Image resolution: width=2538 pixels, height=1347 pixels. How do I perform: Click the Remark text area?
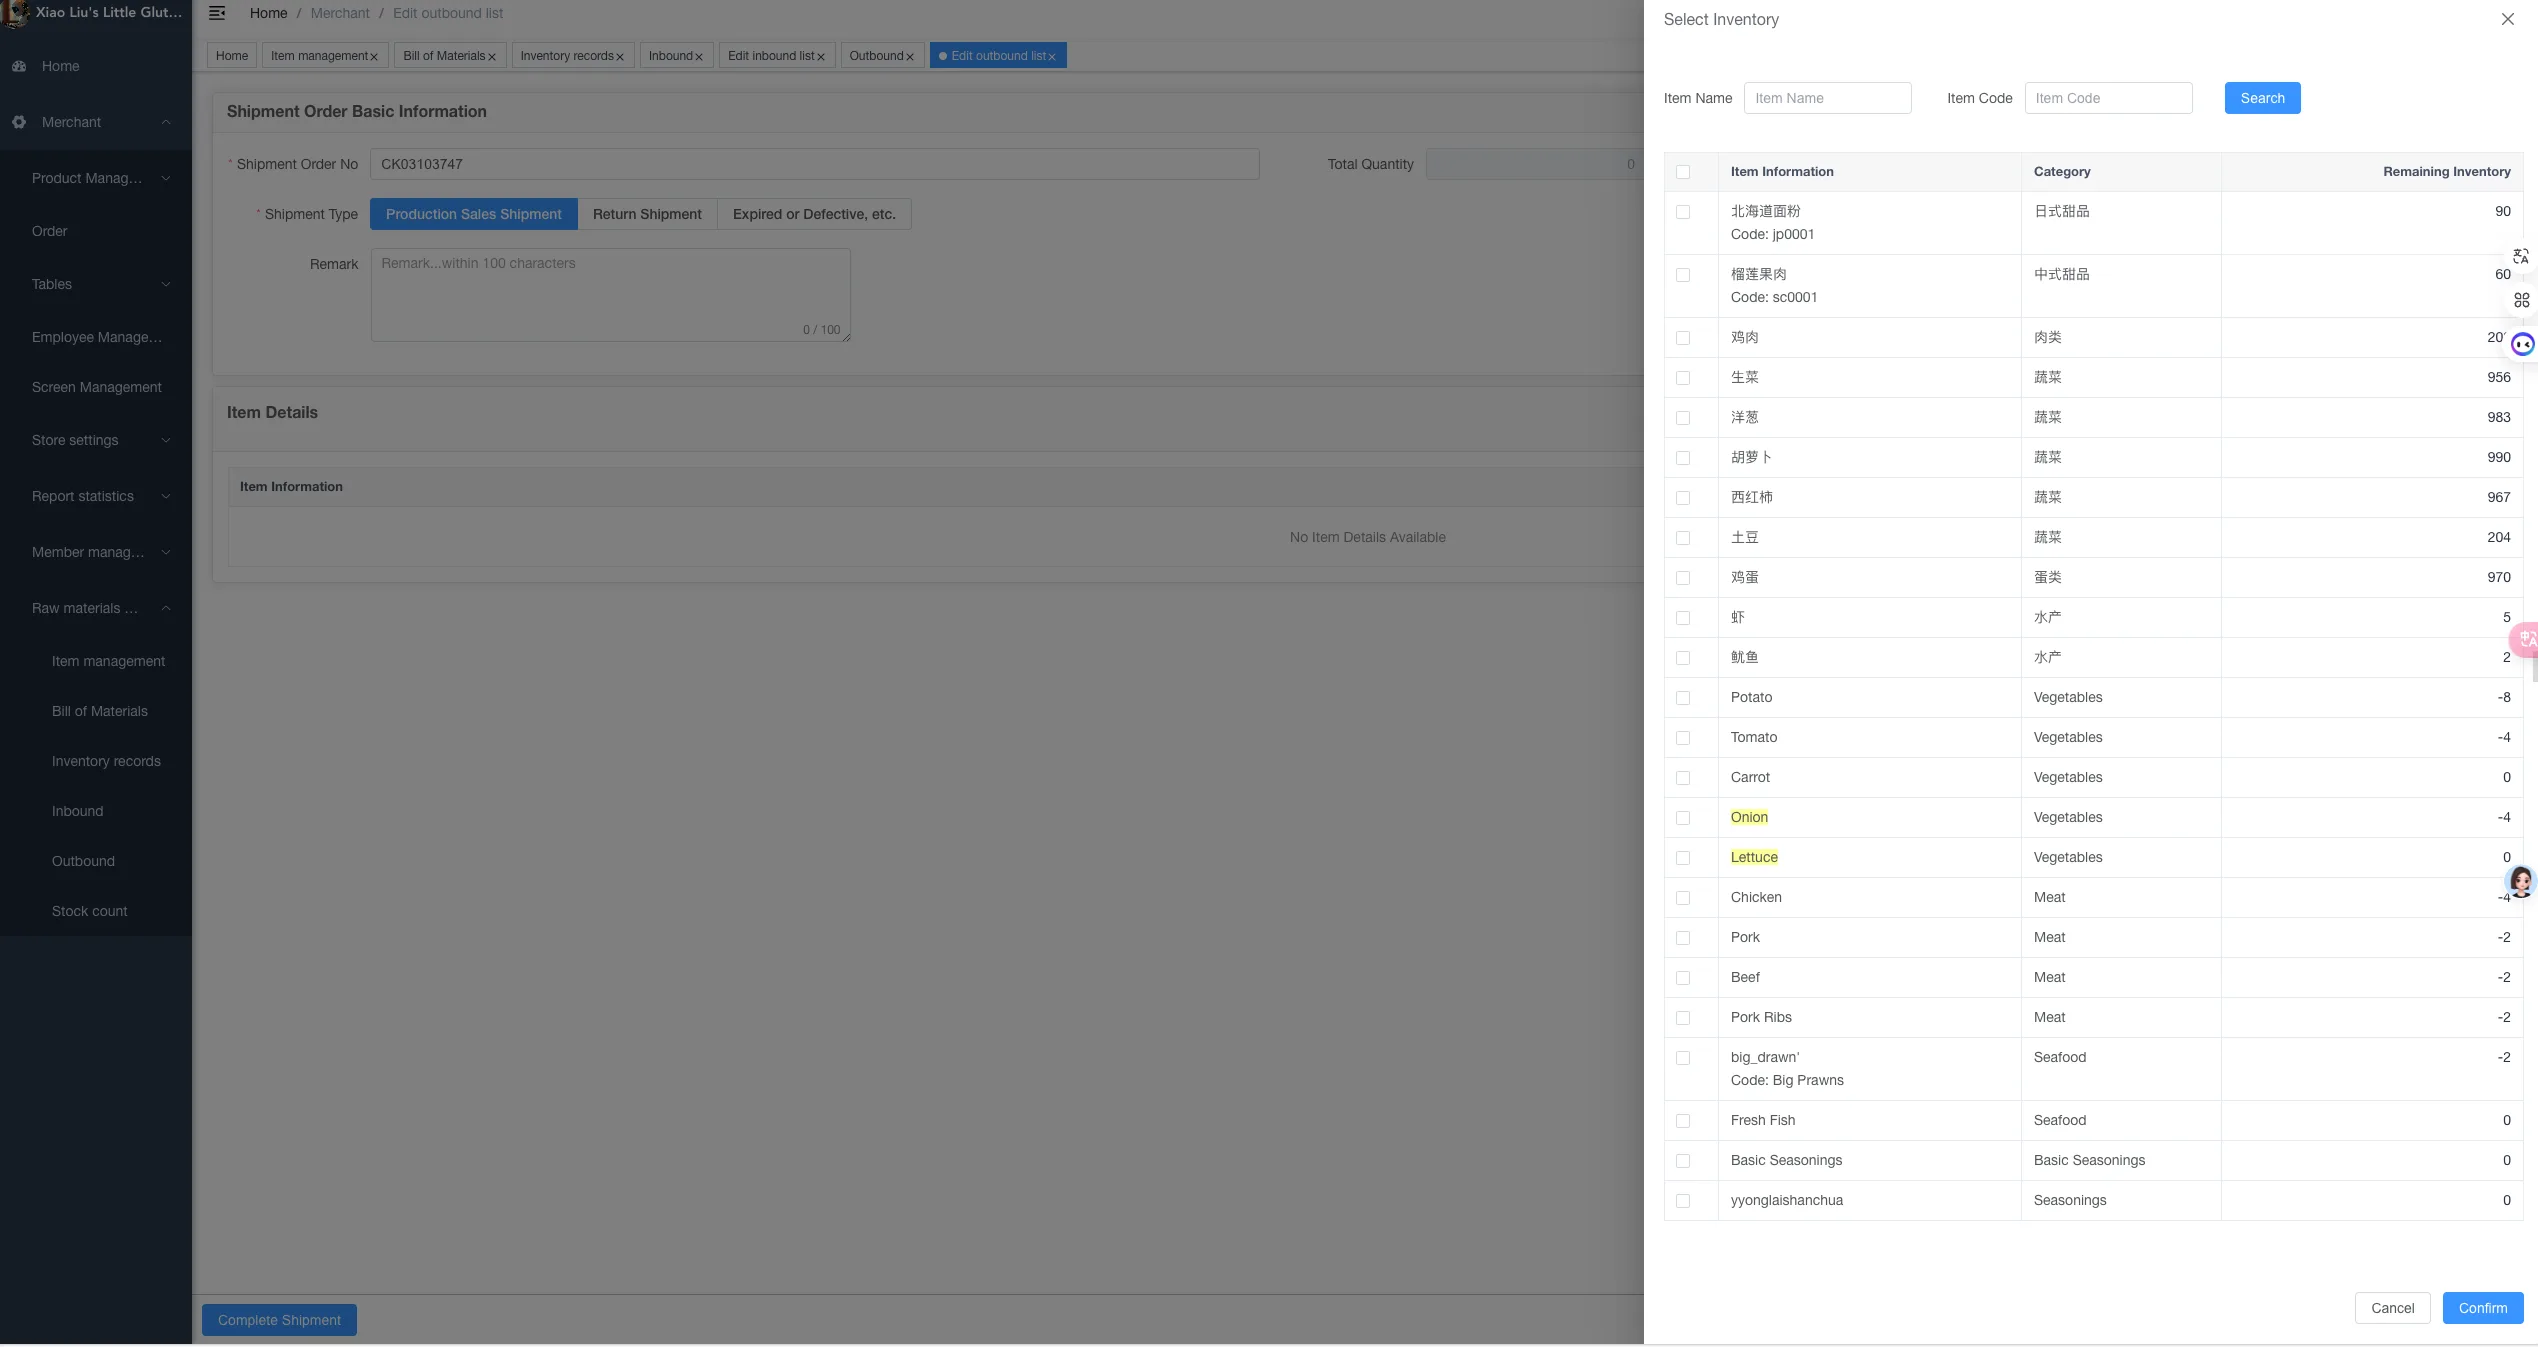tap(610, 295)
